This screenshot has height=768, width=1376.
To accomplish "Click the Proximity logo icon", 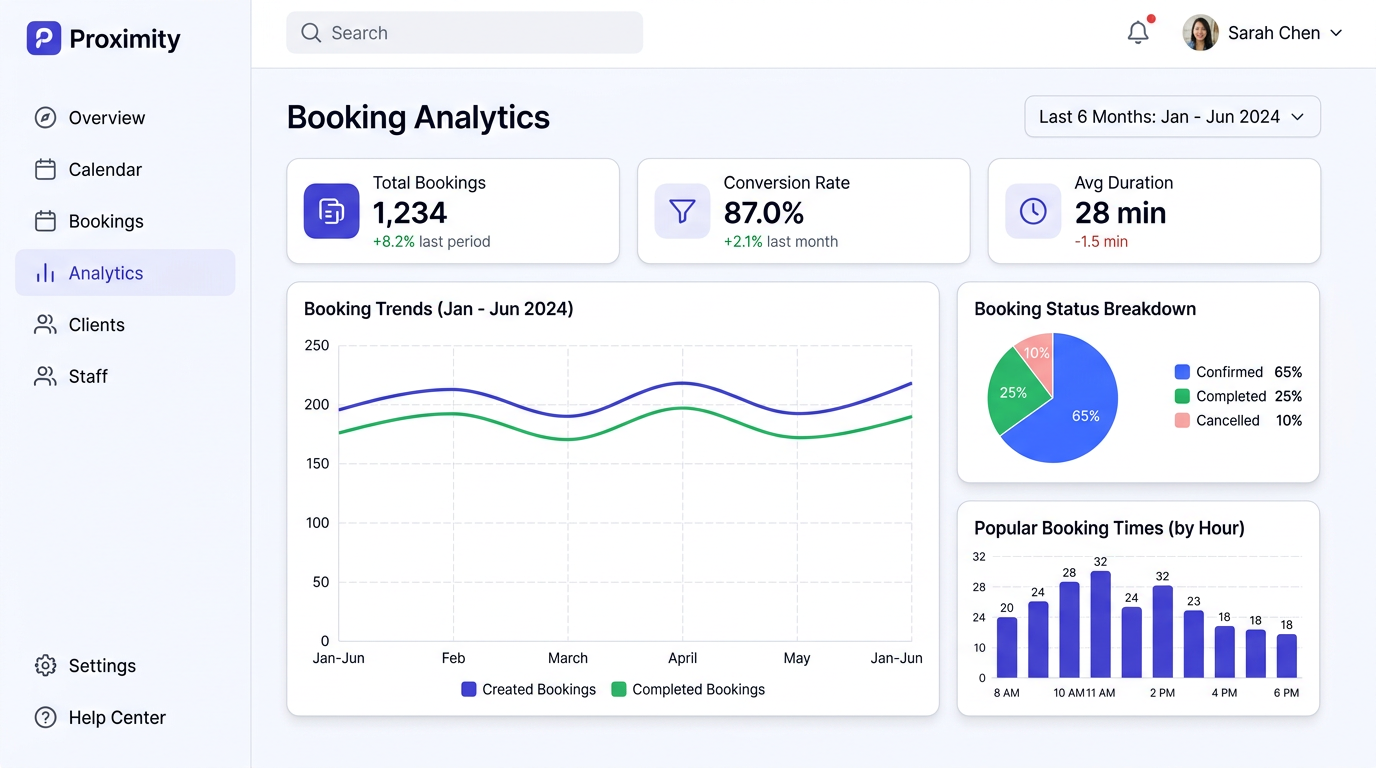I will [44, 39].
